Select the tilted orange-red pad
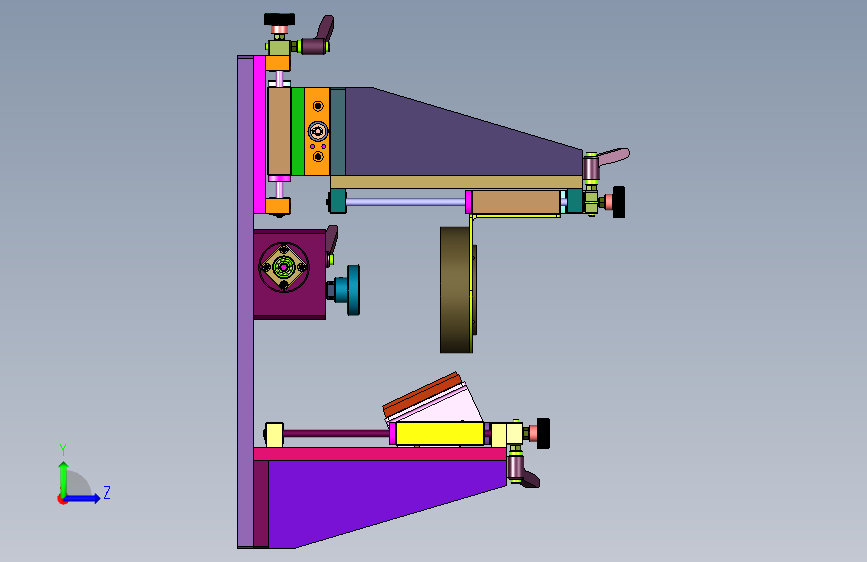This screenshot has height=562, width=867. 423,395
